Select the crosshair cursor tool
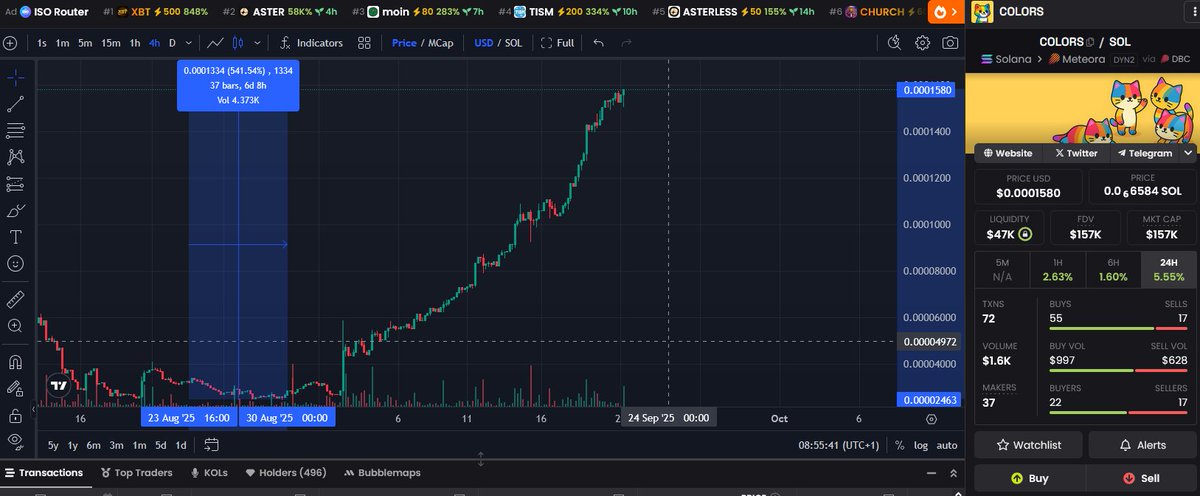This screenshot has width=1200, height=496. click(16, 77)
